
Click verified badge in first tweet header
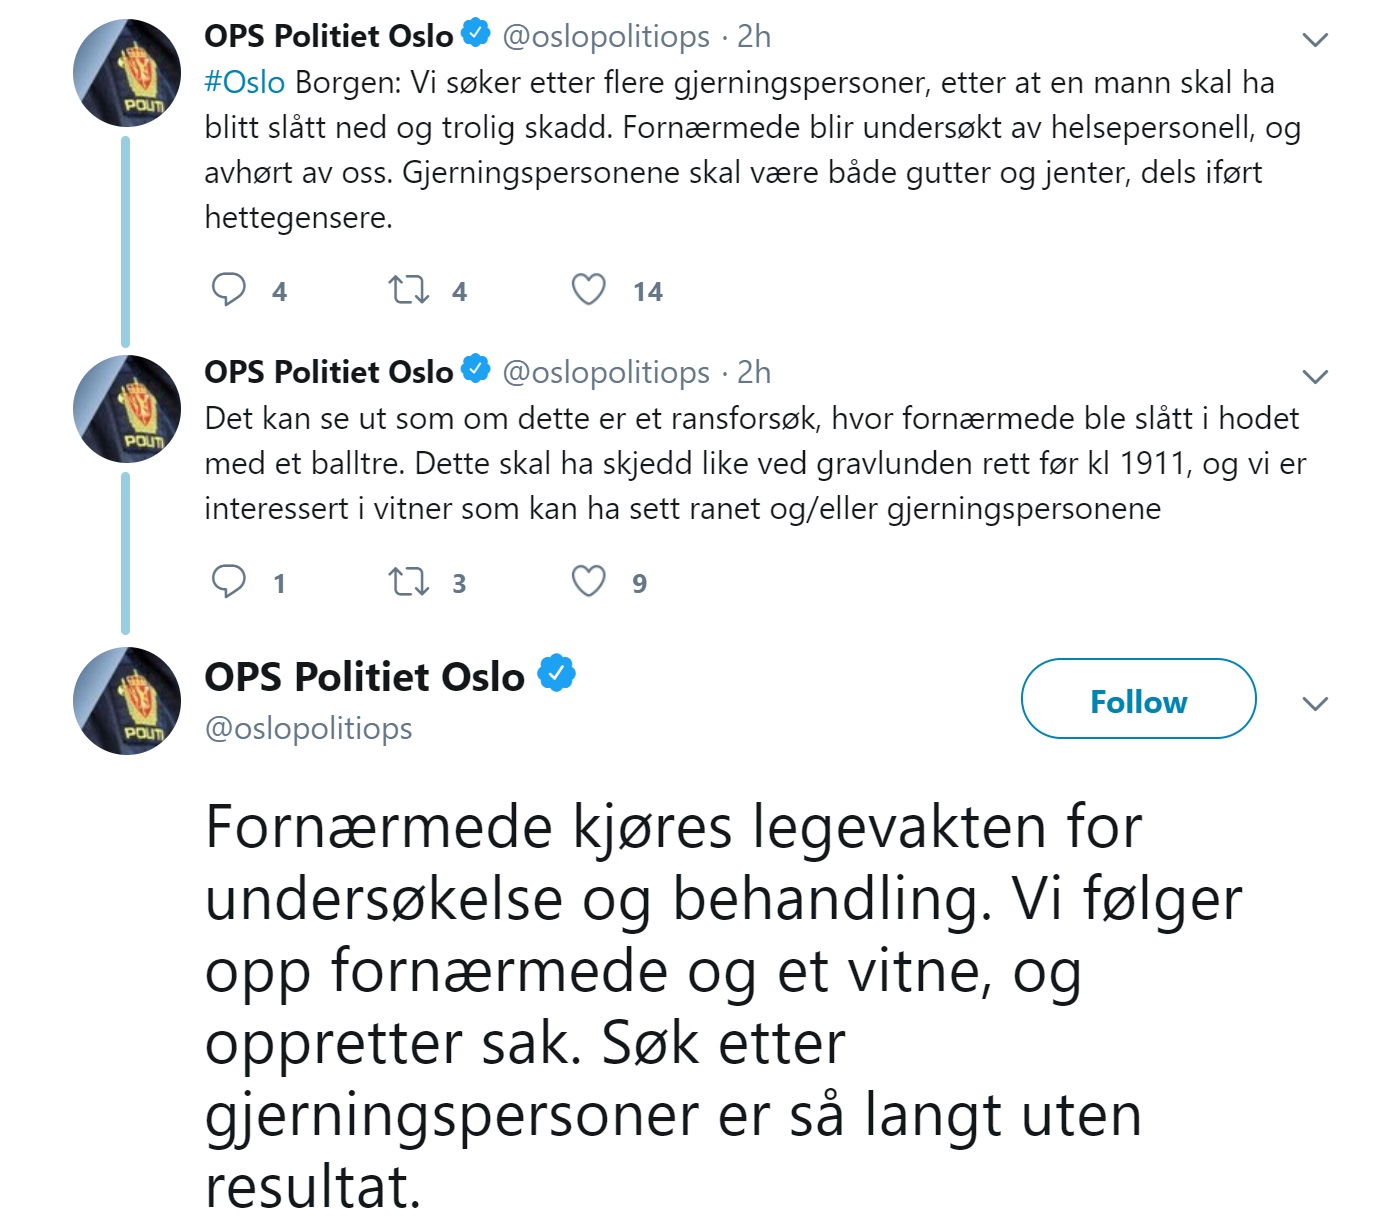pos(475,34)
